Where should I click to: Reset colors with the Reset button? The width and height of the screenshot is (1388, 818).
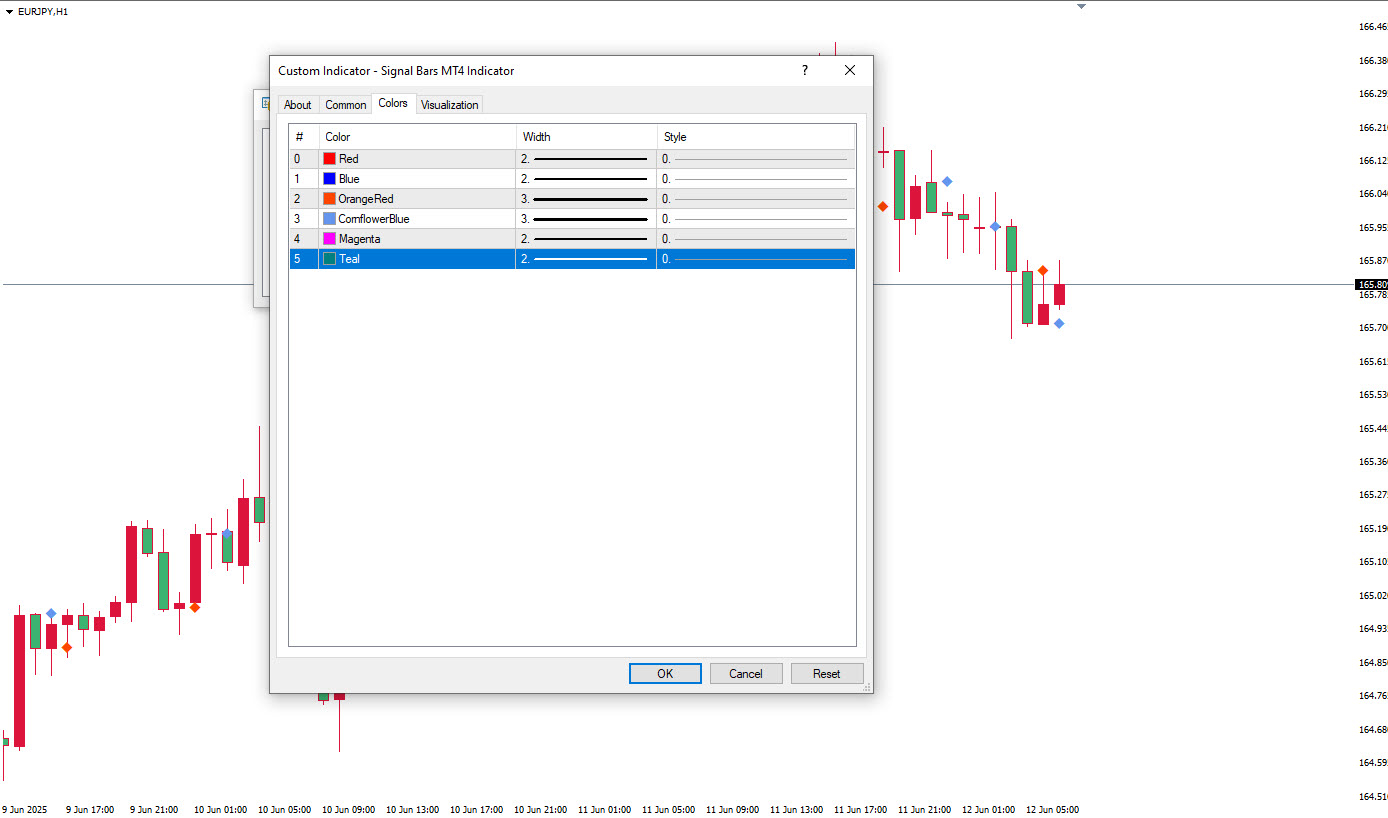point(826,674)
